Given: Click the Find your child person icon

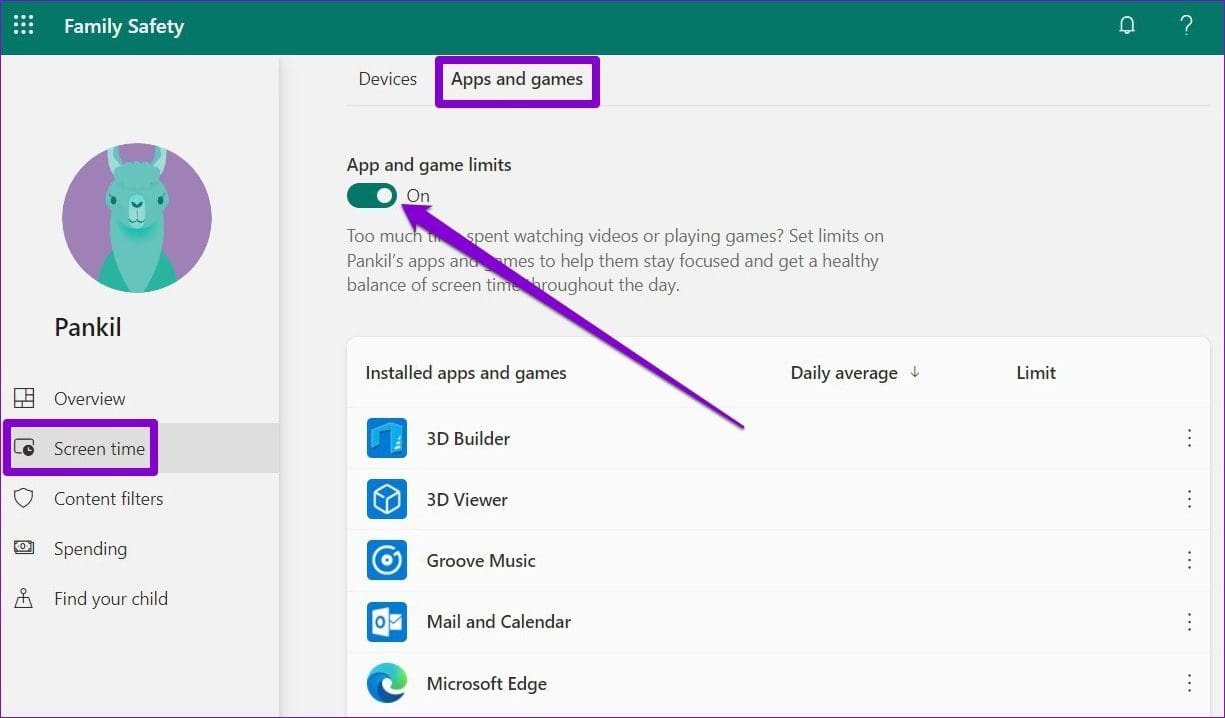Looking at the screenshot, I should (24, 598).
